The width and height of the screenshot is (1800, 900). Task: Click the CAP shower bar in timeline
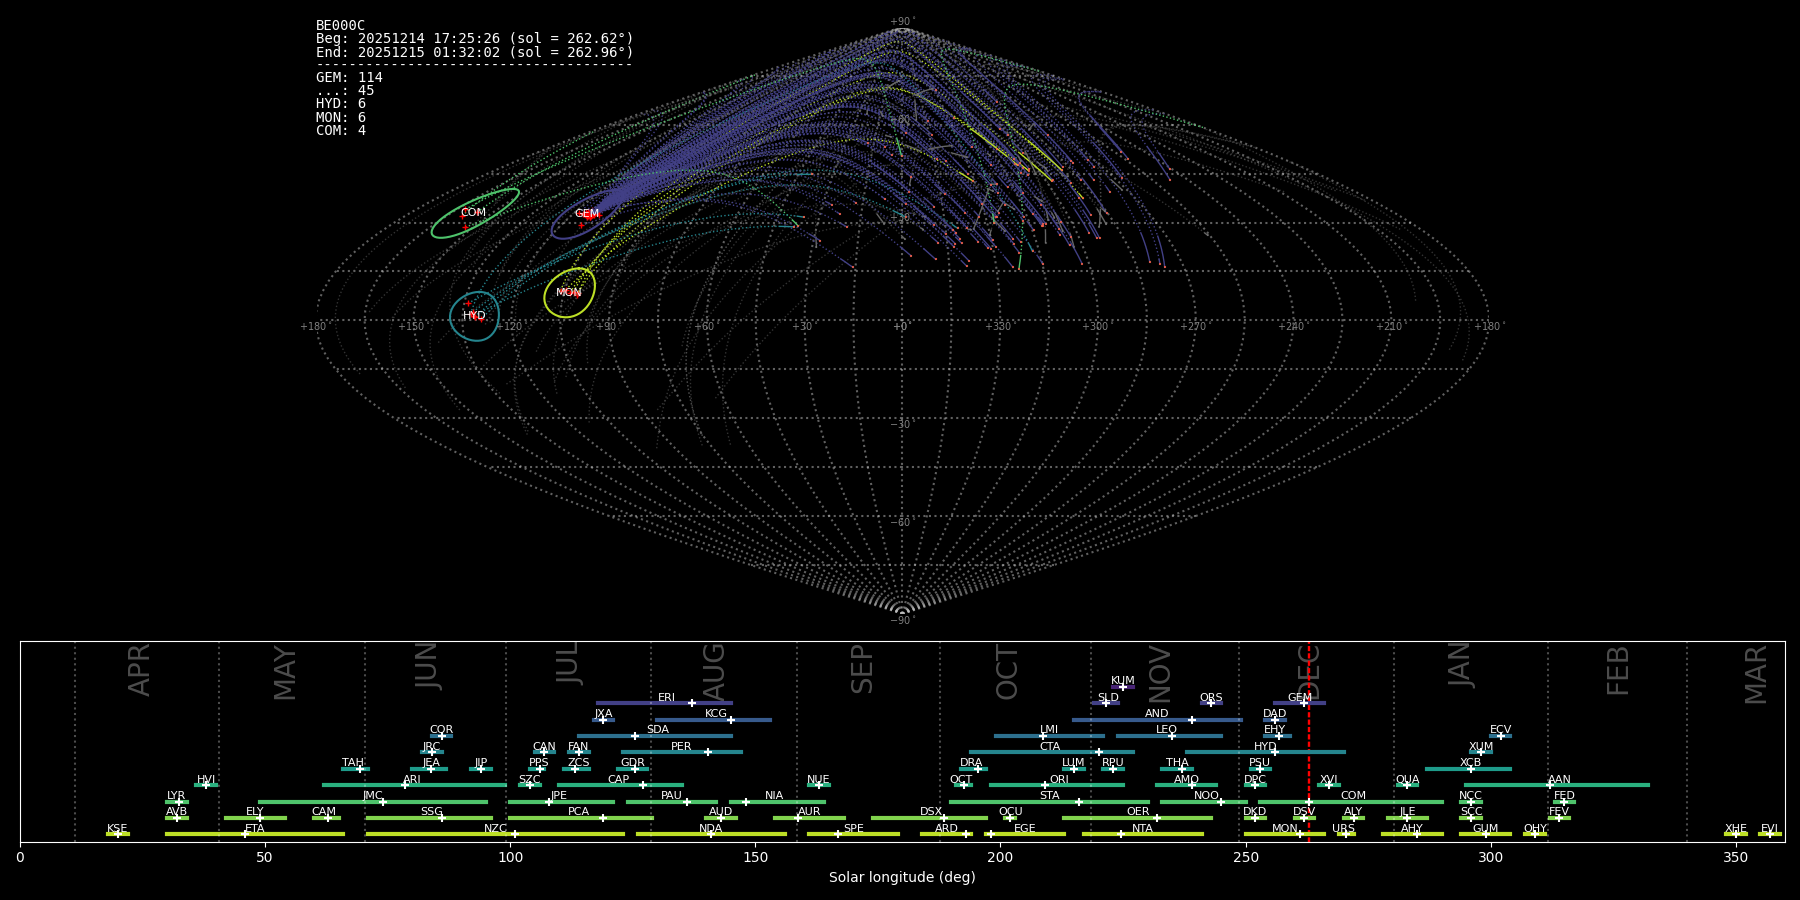pyautogui.click(x=620, y=785)
